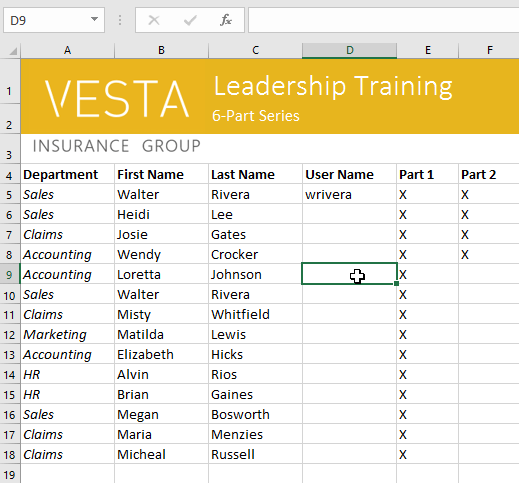The height and width of the screenshot is (483, 519).
Task: Select column D header
Action: [349, 50]
